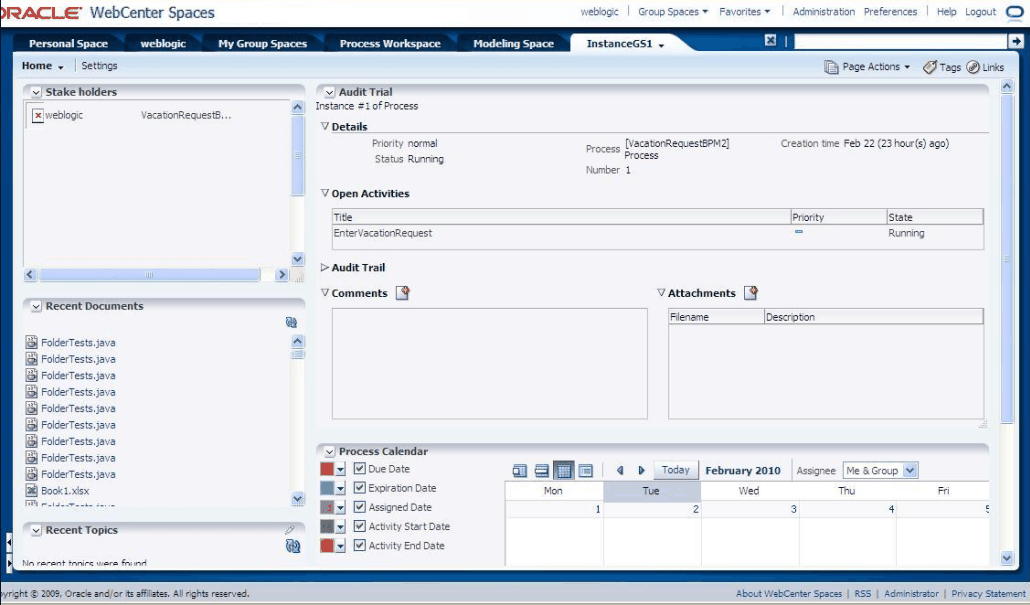Collapse the Audit Trial panel
This screenshot has width=1030, height=605.
coord(330,93)
